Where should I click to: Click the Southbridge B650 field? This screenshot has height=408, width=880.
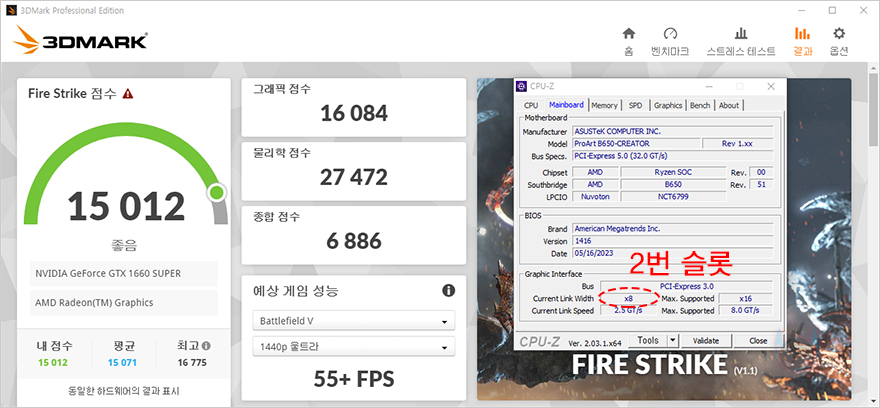pyautogui.click(x=673, y=185)
